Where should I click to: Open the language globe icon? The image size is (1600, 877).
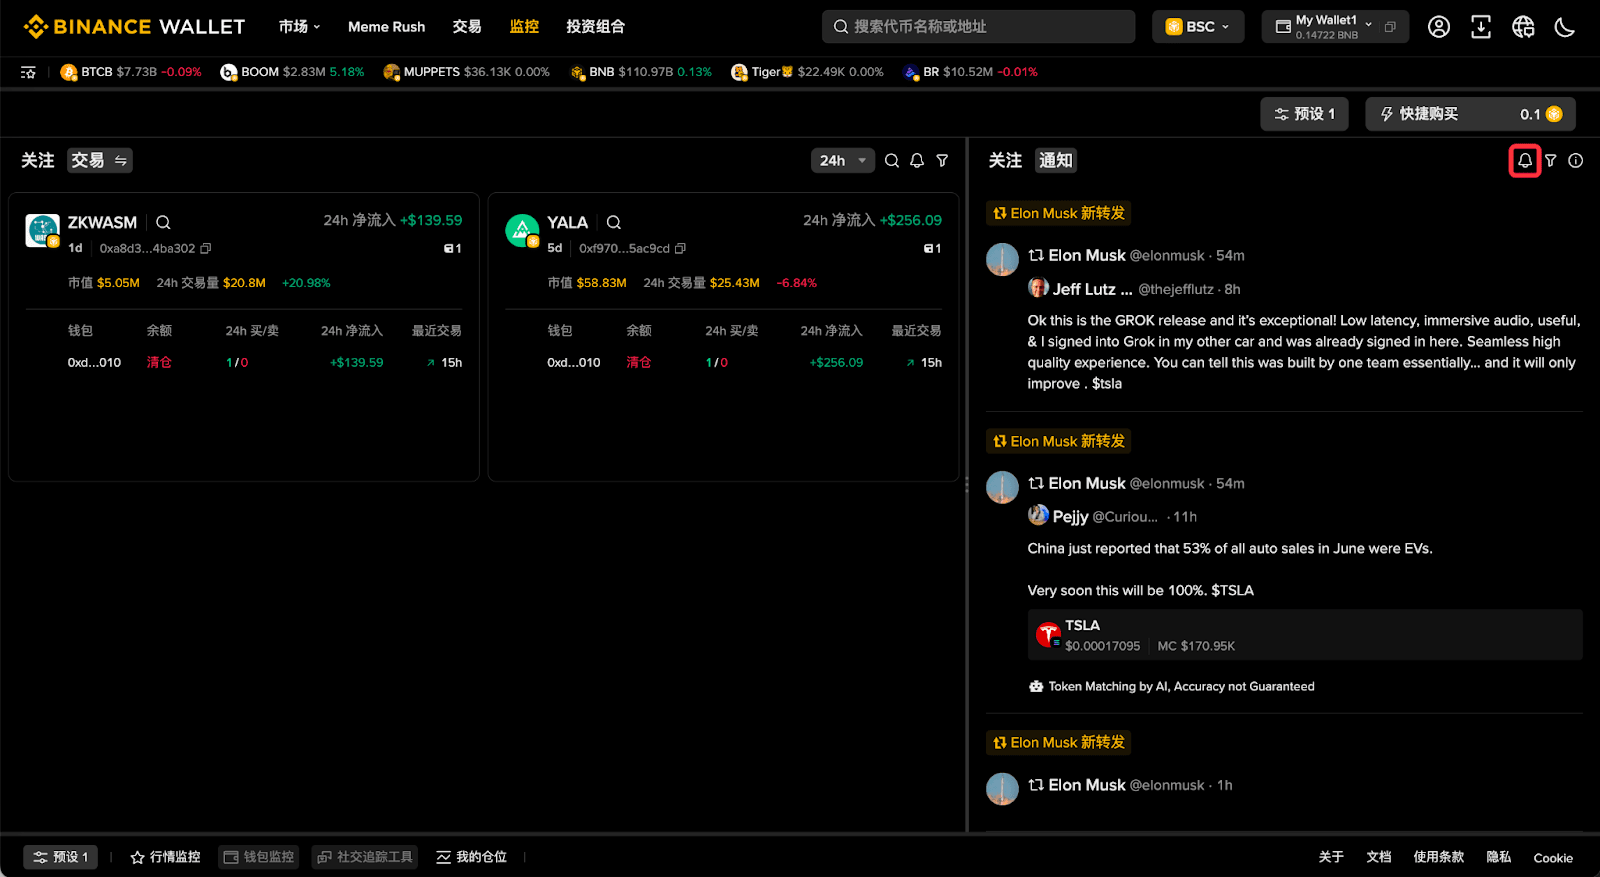[1523, 27]
